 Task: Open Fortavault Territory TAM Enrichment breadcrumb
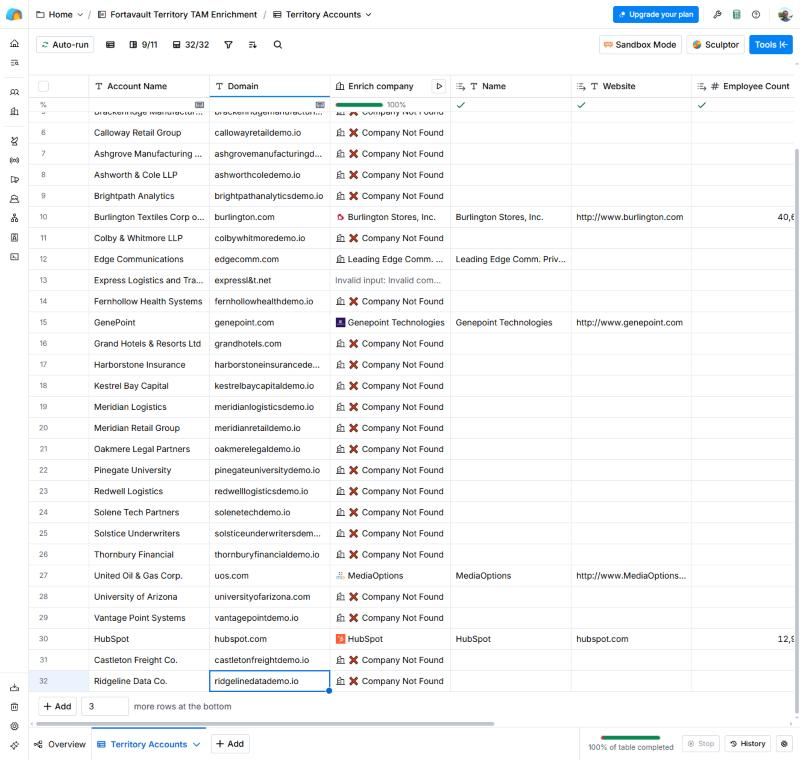click(x=177, y=14)
